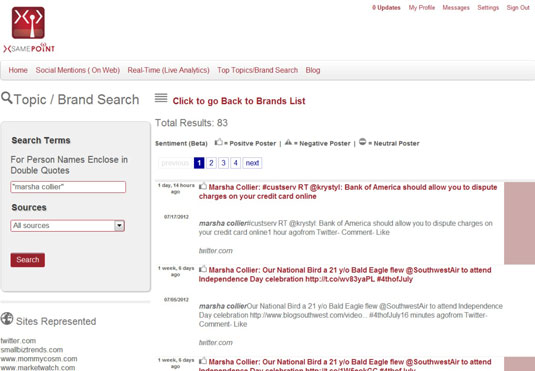Open 0 Updates link
535x371 pixels.
click(x=386, y=8)
